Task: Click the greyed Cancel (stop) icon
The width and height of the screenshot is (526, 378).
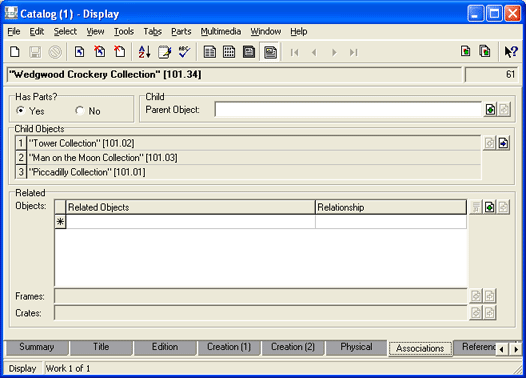Action: (55, 52)
